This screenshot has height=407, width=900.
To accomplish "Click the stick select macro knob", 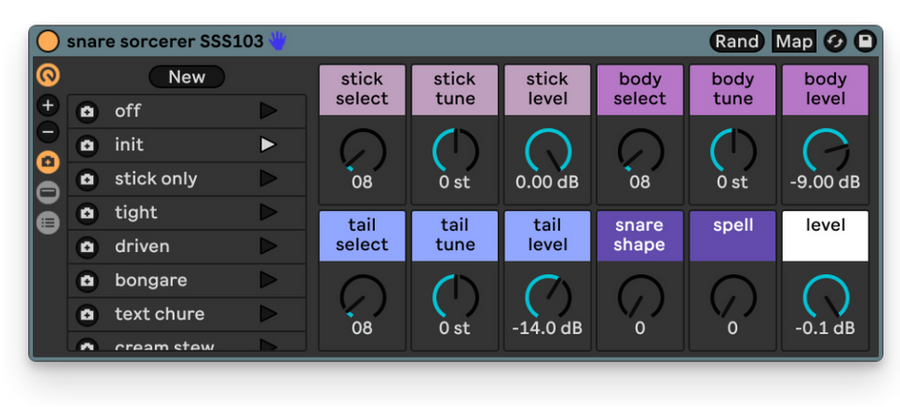I will tap(362, 151).
